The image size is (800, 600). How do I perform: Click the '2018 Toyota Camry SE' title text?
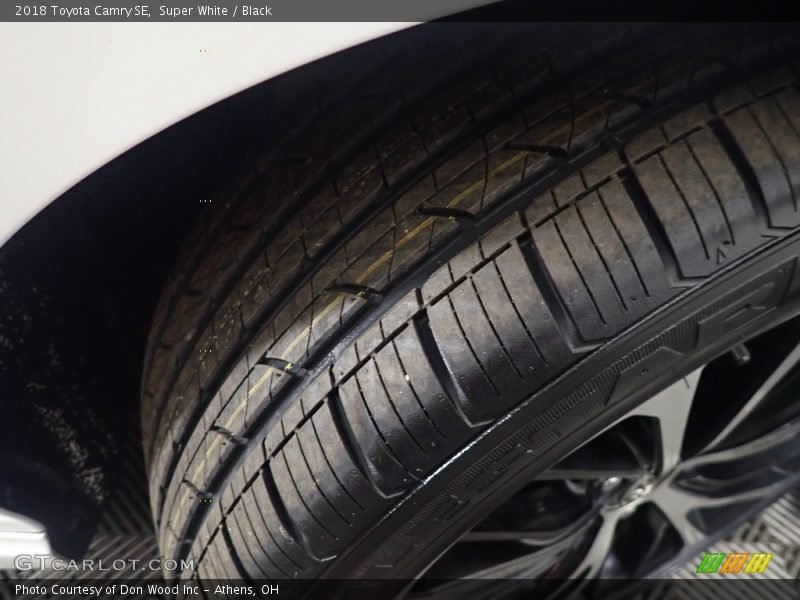click(x=82, y=11)
